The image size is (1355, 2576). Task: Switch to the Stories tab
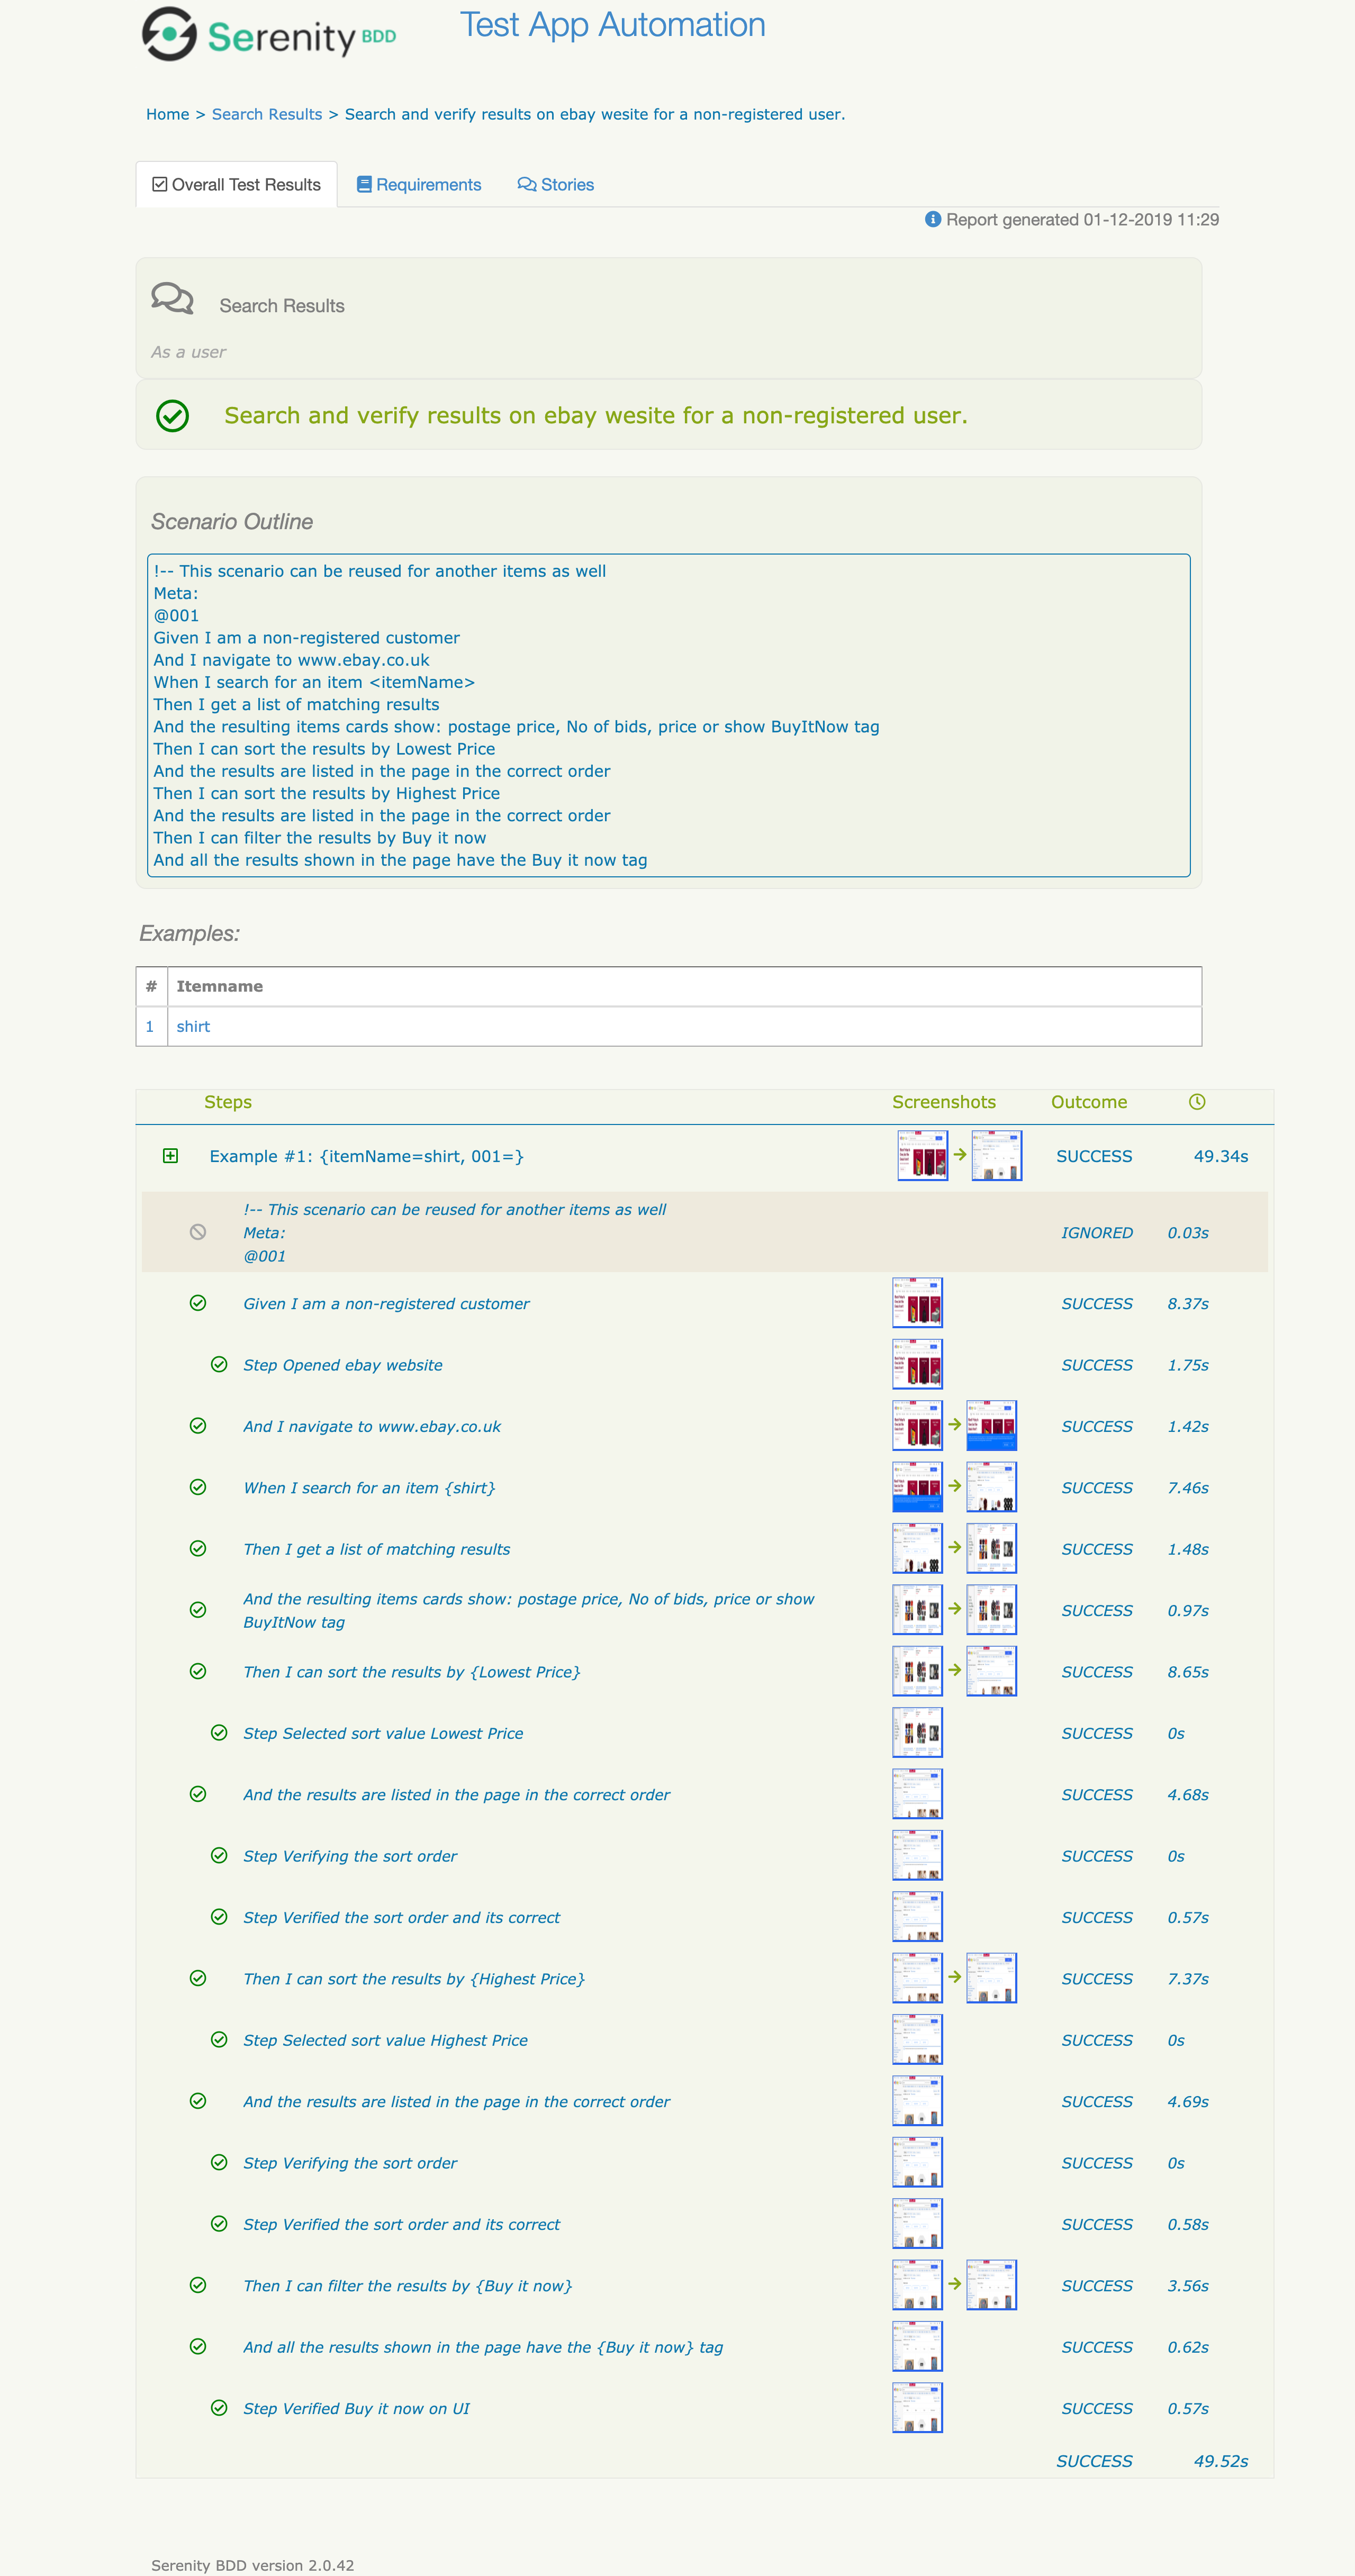556,184
